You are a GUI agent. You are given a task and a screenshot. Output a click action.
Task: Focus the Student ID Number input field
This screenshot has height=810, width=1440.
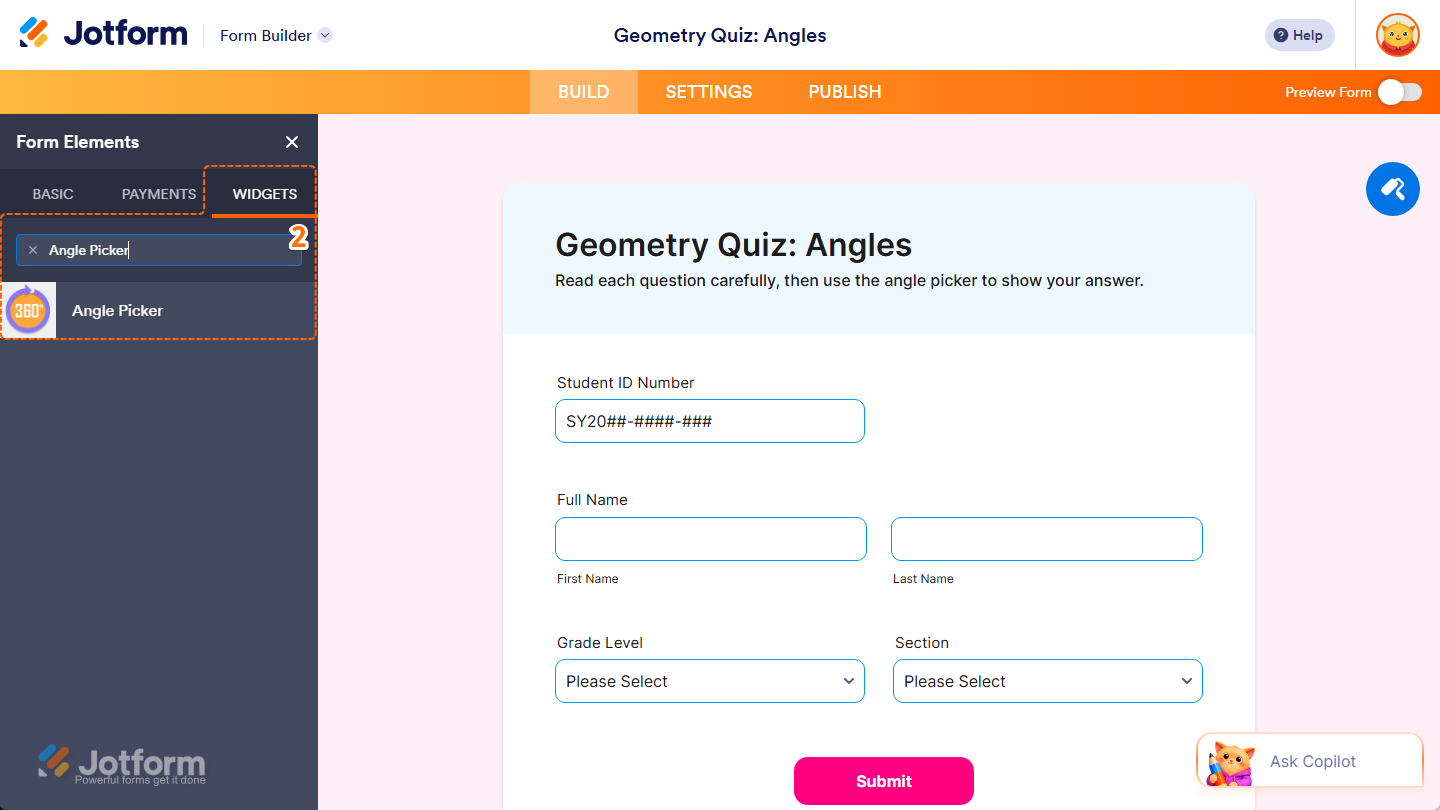tap(709, 421)
